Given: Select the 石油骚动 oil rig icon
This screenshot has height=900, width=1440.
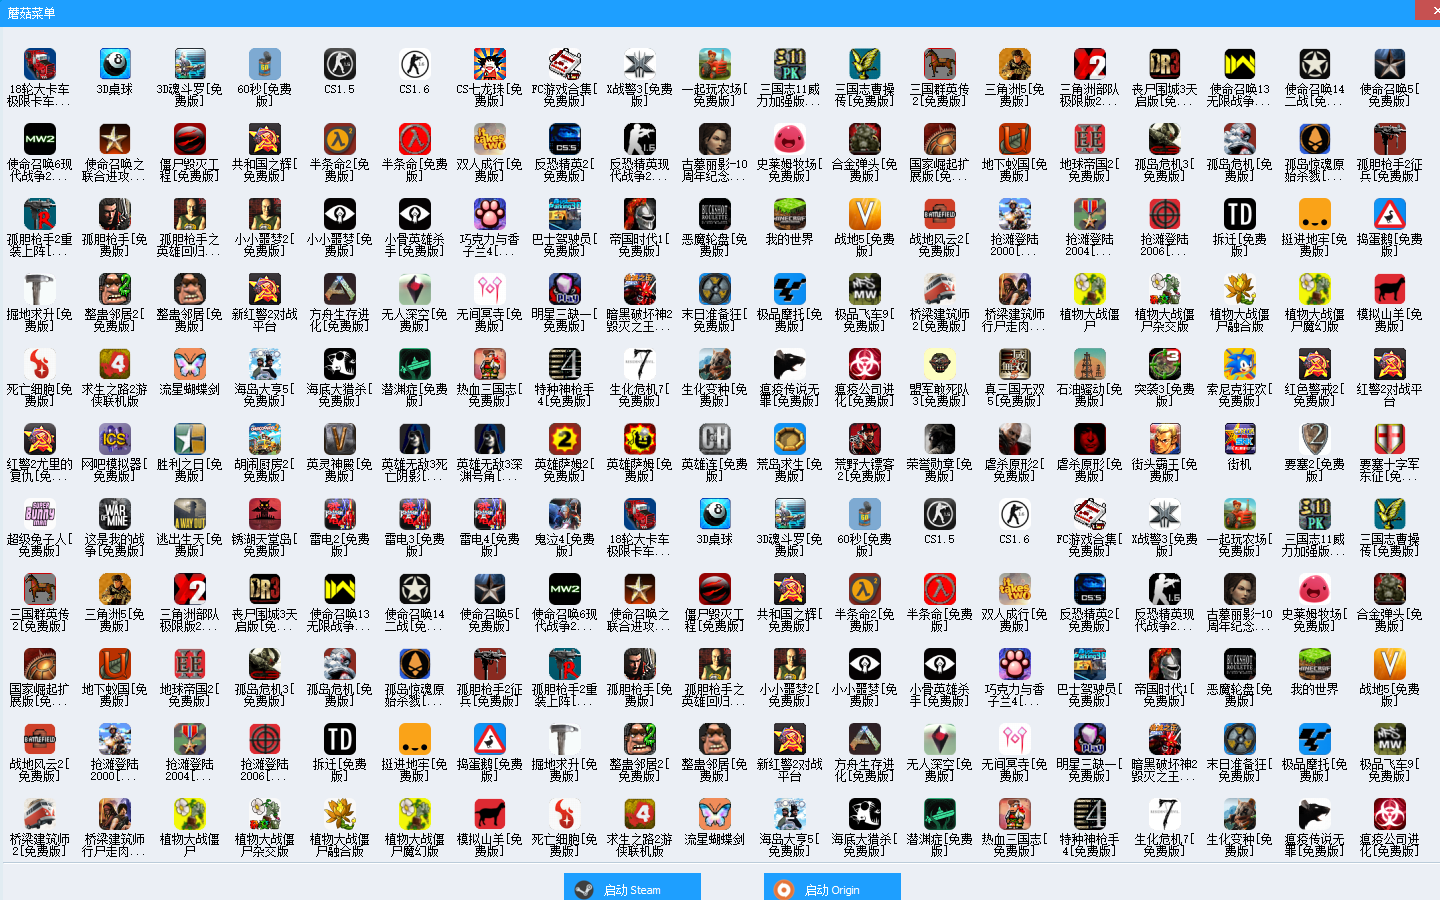Looking at the screenshot, I should point(1089,365).
